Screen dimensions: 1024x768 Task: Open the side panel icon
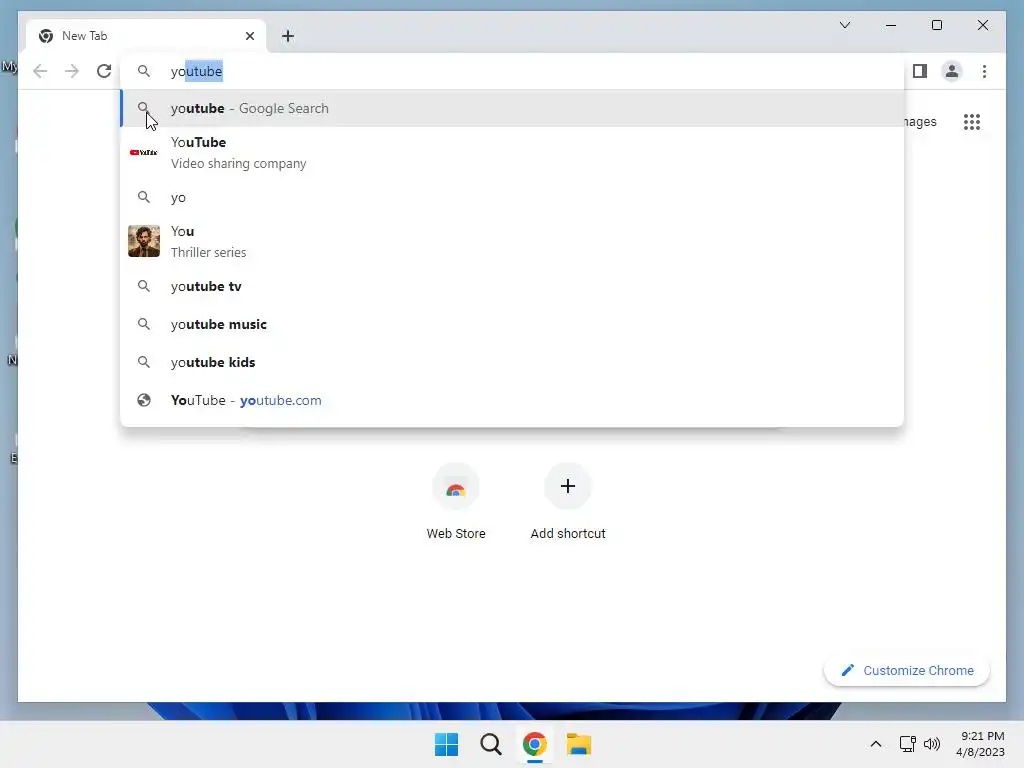920,71
